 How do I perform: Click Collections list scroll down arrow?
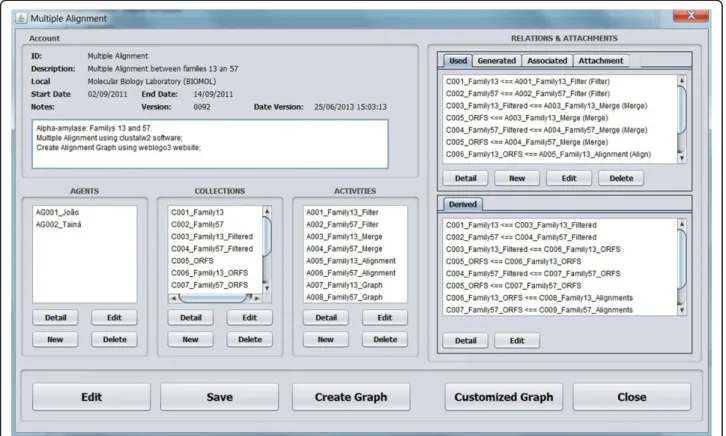pos(267,288)
